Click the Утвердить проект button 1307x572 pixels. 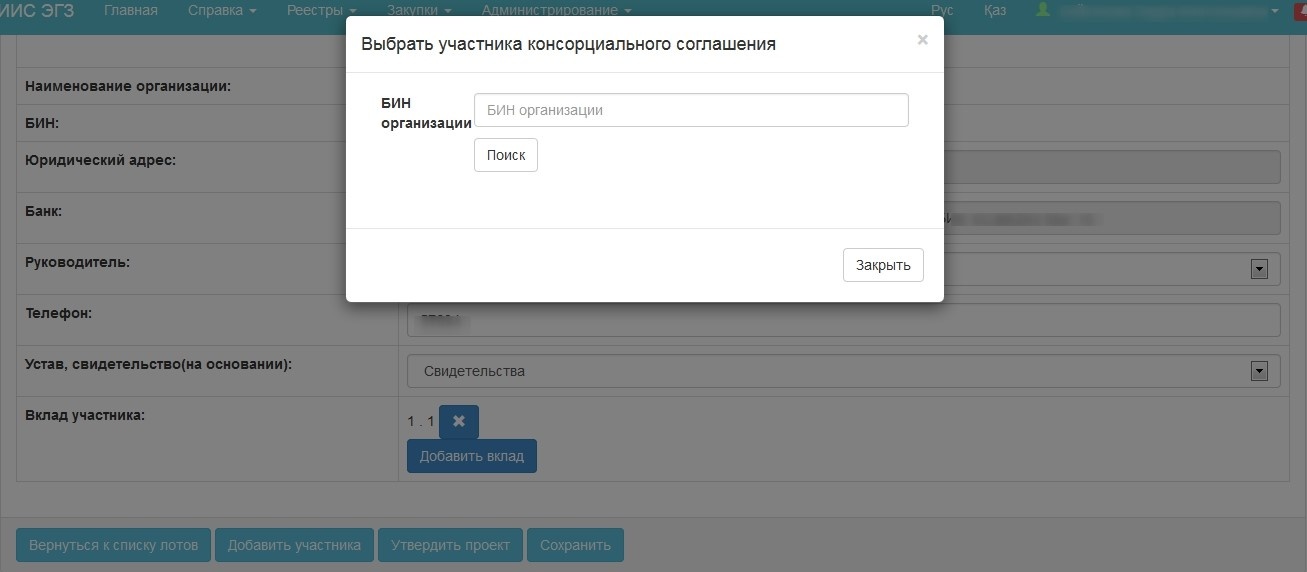pos(450,545)
